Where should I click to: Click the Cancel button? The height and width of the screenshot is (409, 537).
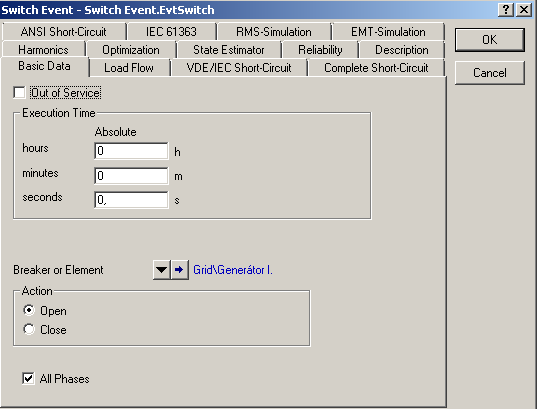(x=490, y=73)
